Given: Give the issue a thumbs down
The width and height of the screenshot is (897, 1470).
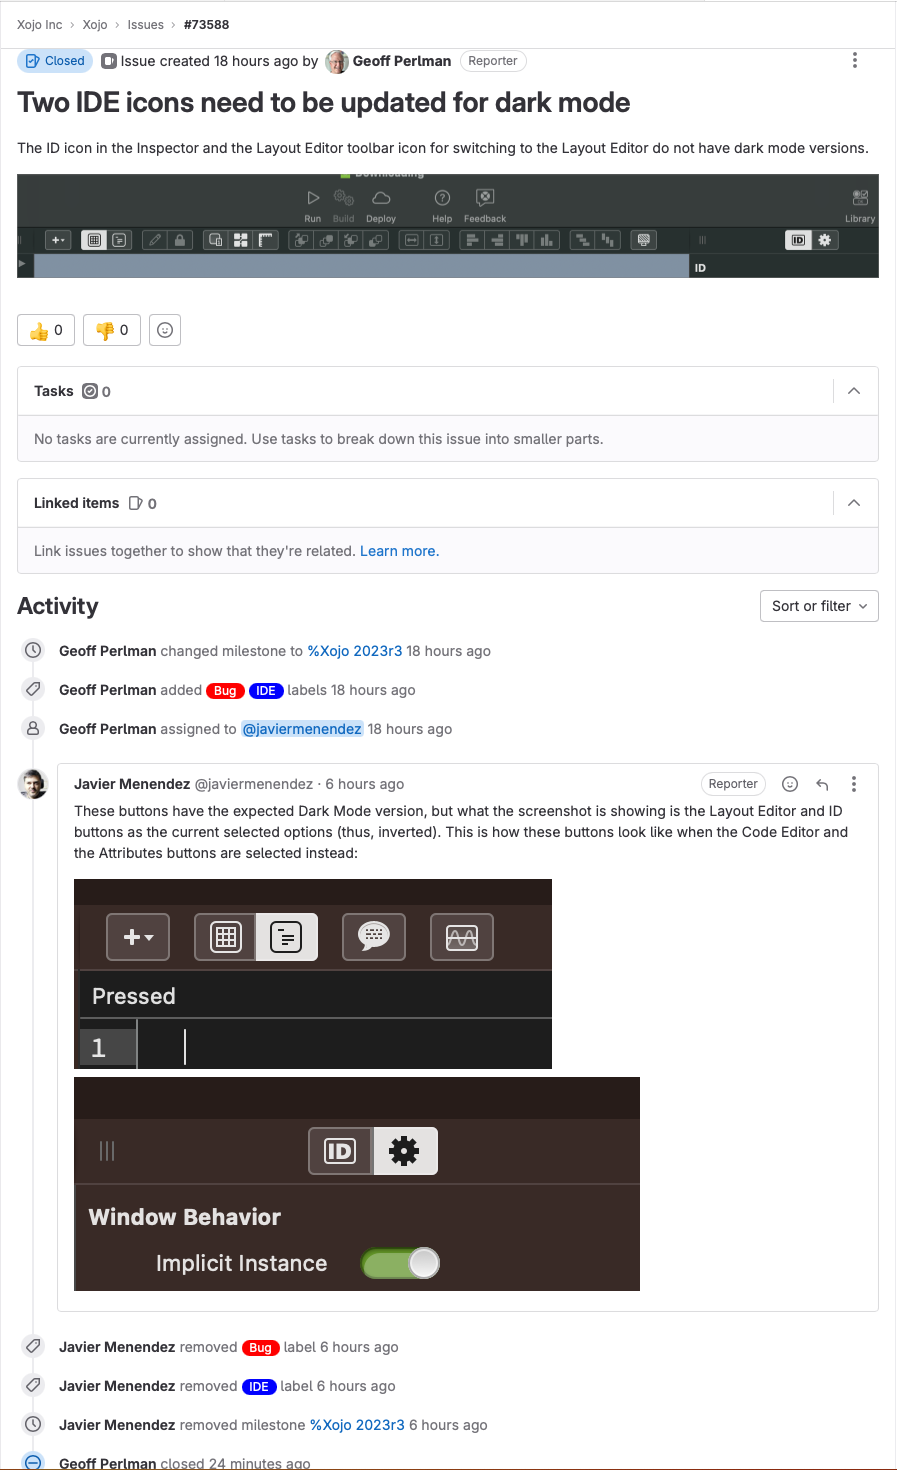Looking at the screenshot, I should [112, 330].
